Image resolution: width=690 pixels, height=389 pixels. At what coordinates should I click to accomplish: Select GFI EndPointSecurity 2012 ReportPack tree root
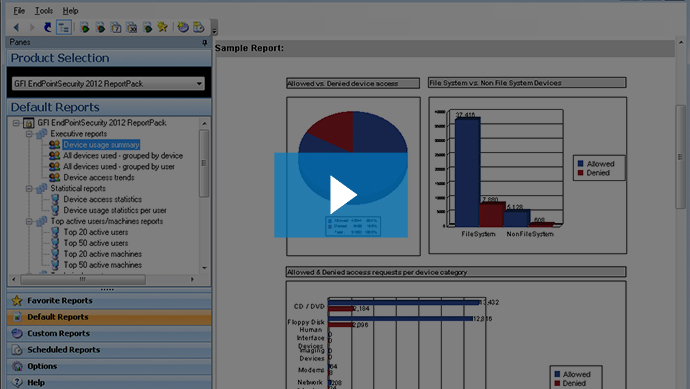(102, 123)
